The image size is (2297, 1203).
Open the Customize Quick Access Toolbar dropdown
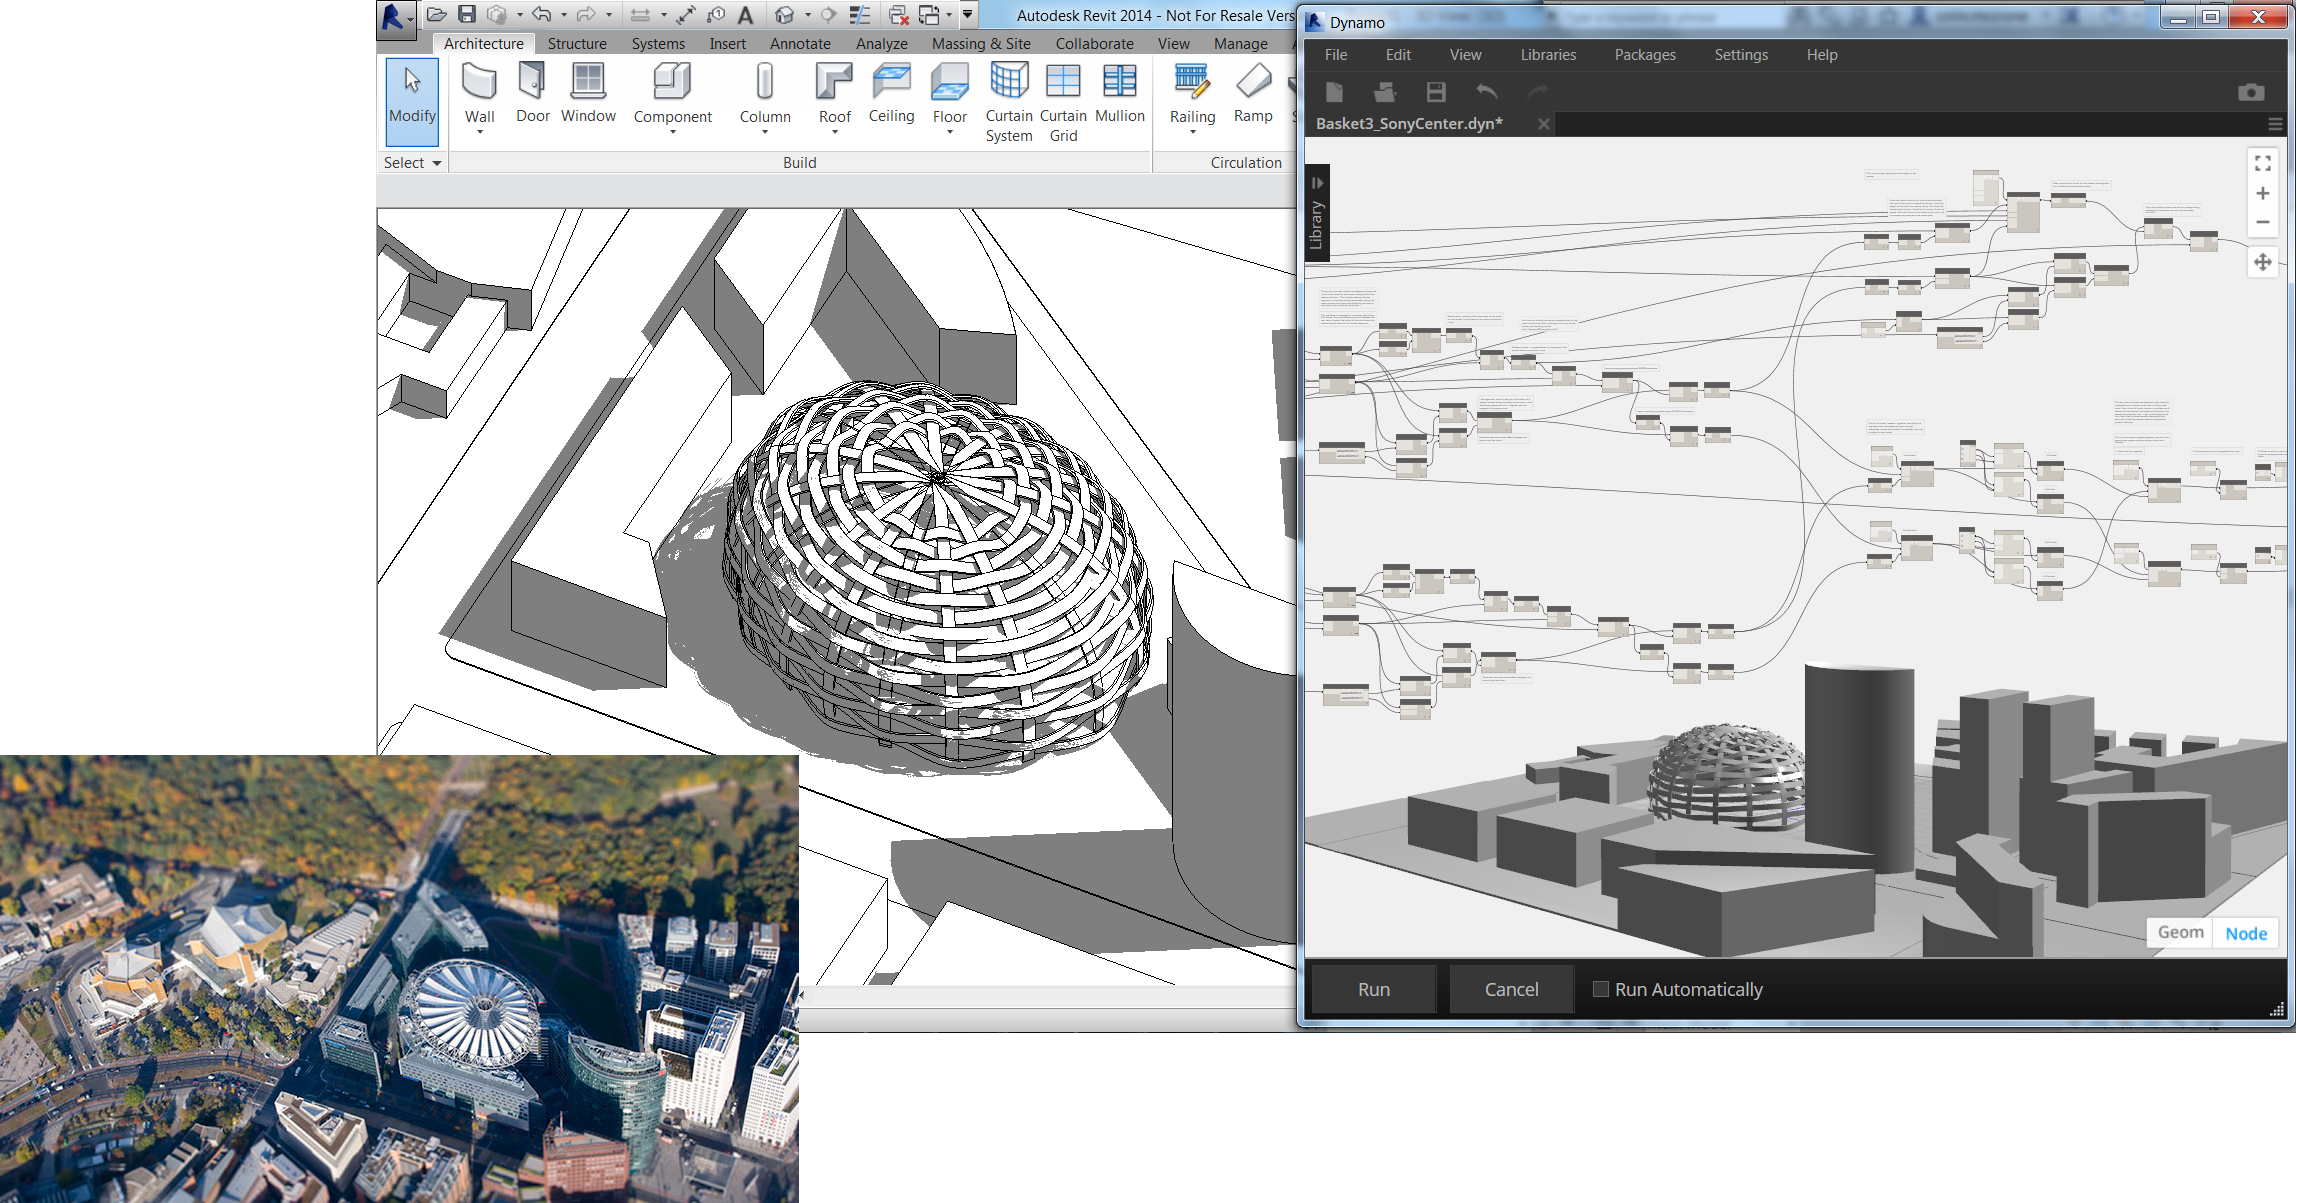coord(967,14)
